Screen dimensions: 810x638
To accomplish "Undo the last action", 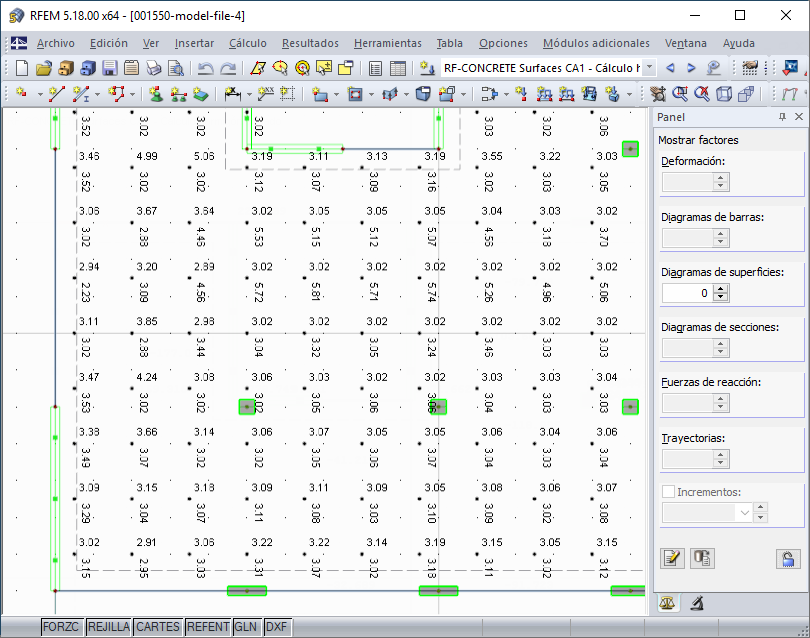I will point(206,68).
